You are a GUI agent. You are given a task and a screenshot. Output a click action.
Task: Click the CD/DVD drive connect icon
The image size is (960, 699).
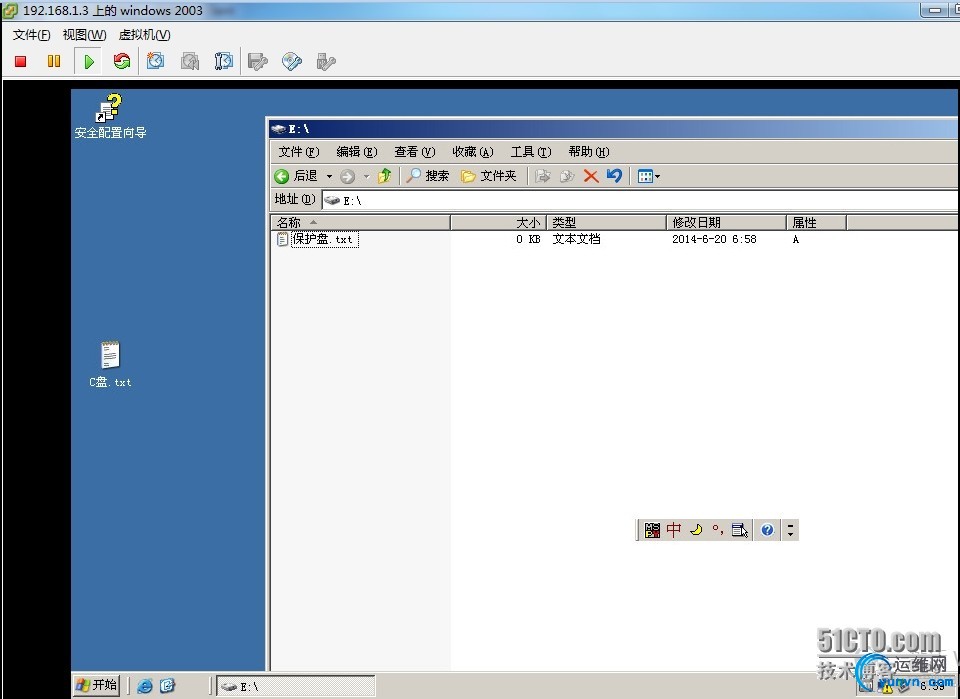click(292, 61)
